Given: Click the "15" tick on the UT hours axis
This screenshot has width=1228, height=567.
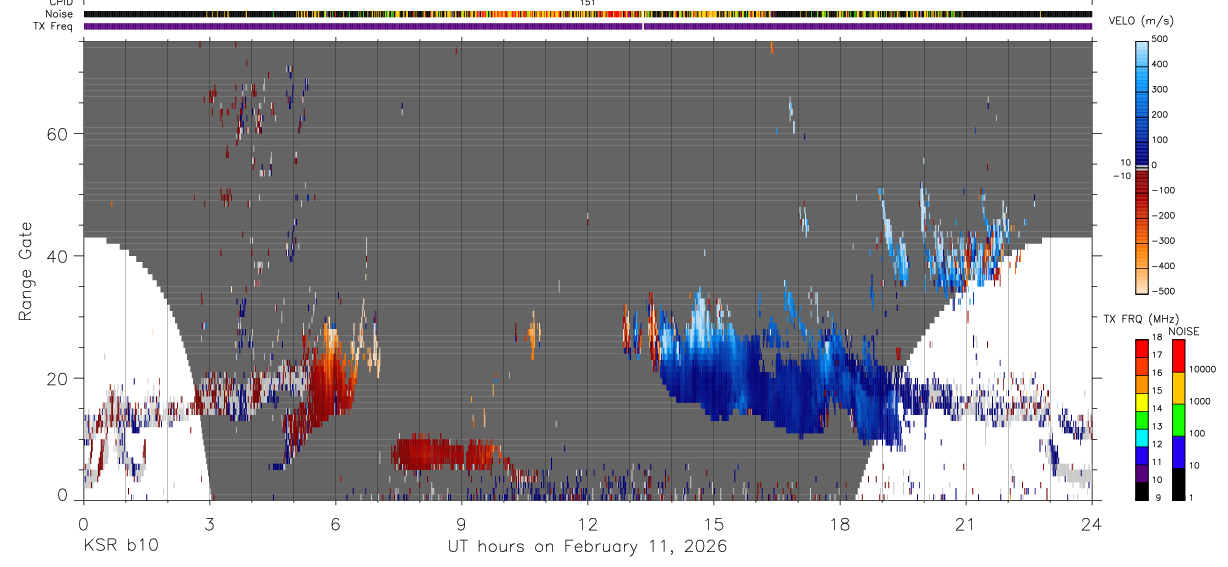Looking at the screenshot, I should click(x=713, y=524).
